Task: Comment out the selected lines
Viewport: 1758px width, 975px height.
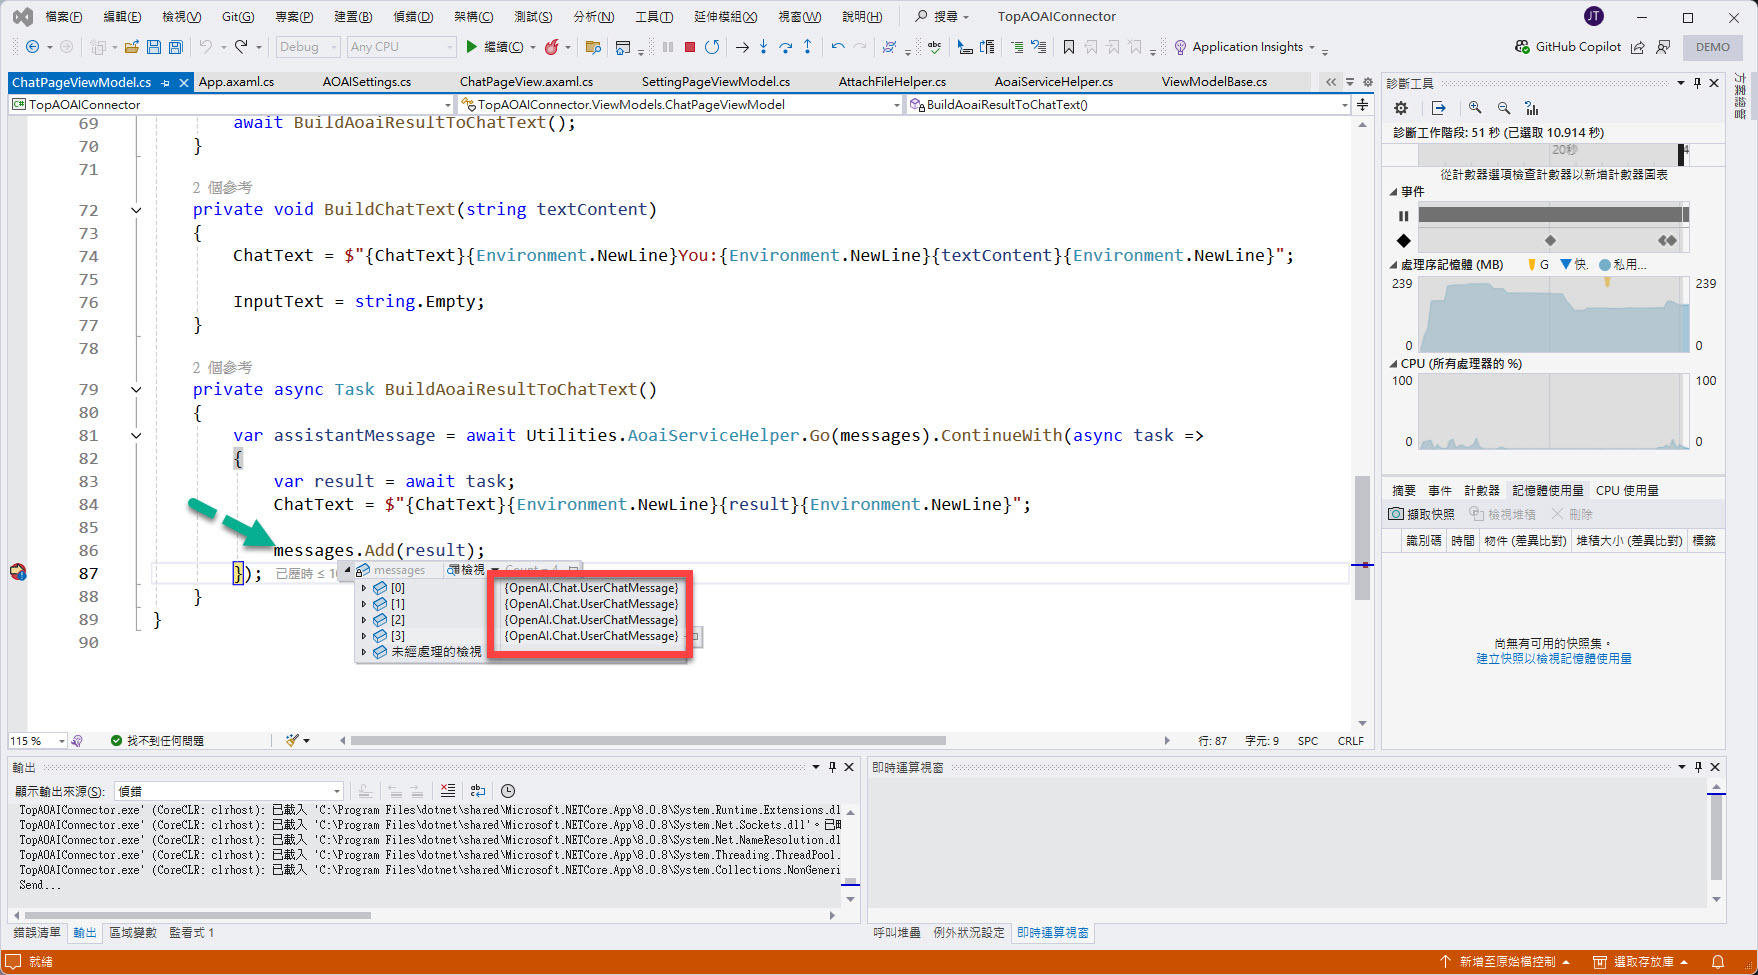Action: click(x=1017, y=47)
